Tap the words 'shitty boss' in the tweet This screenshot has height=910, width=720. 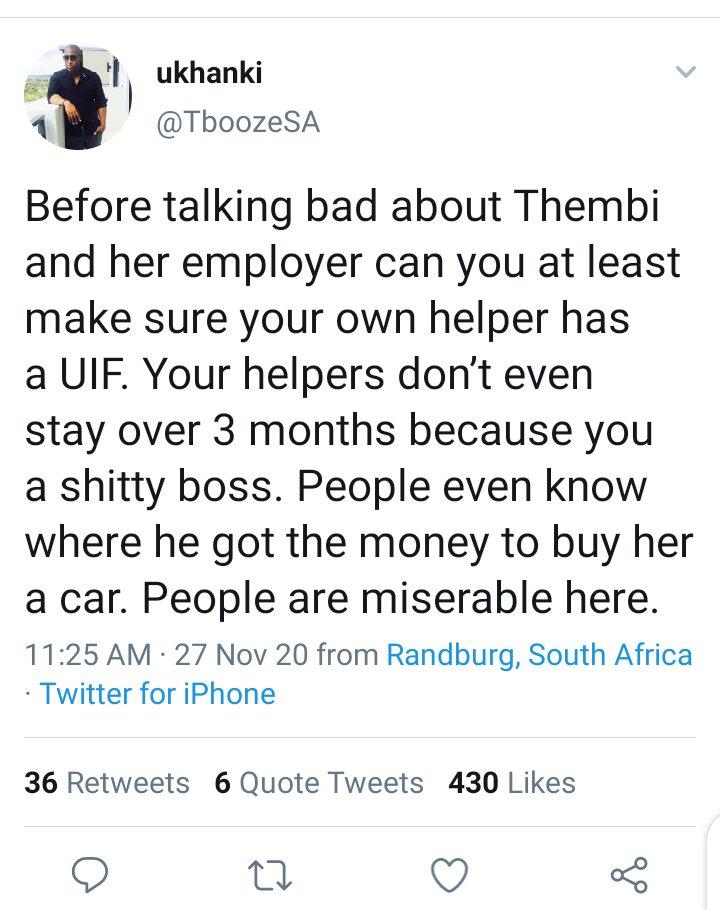click(167, 486)
